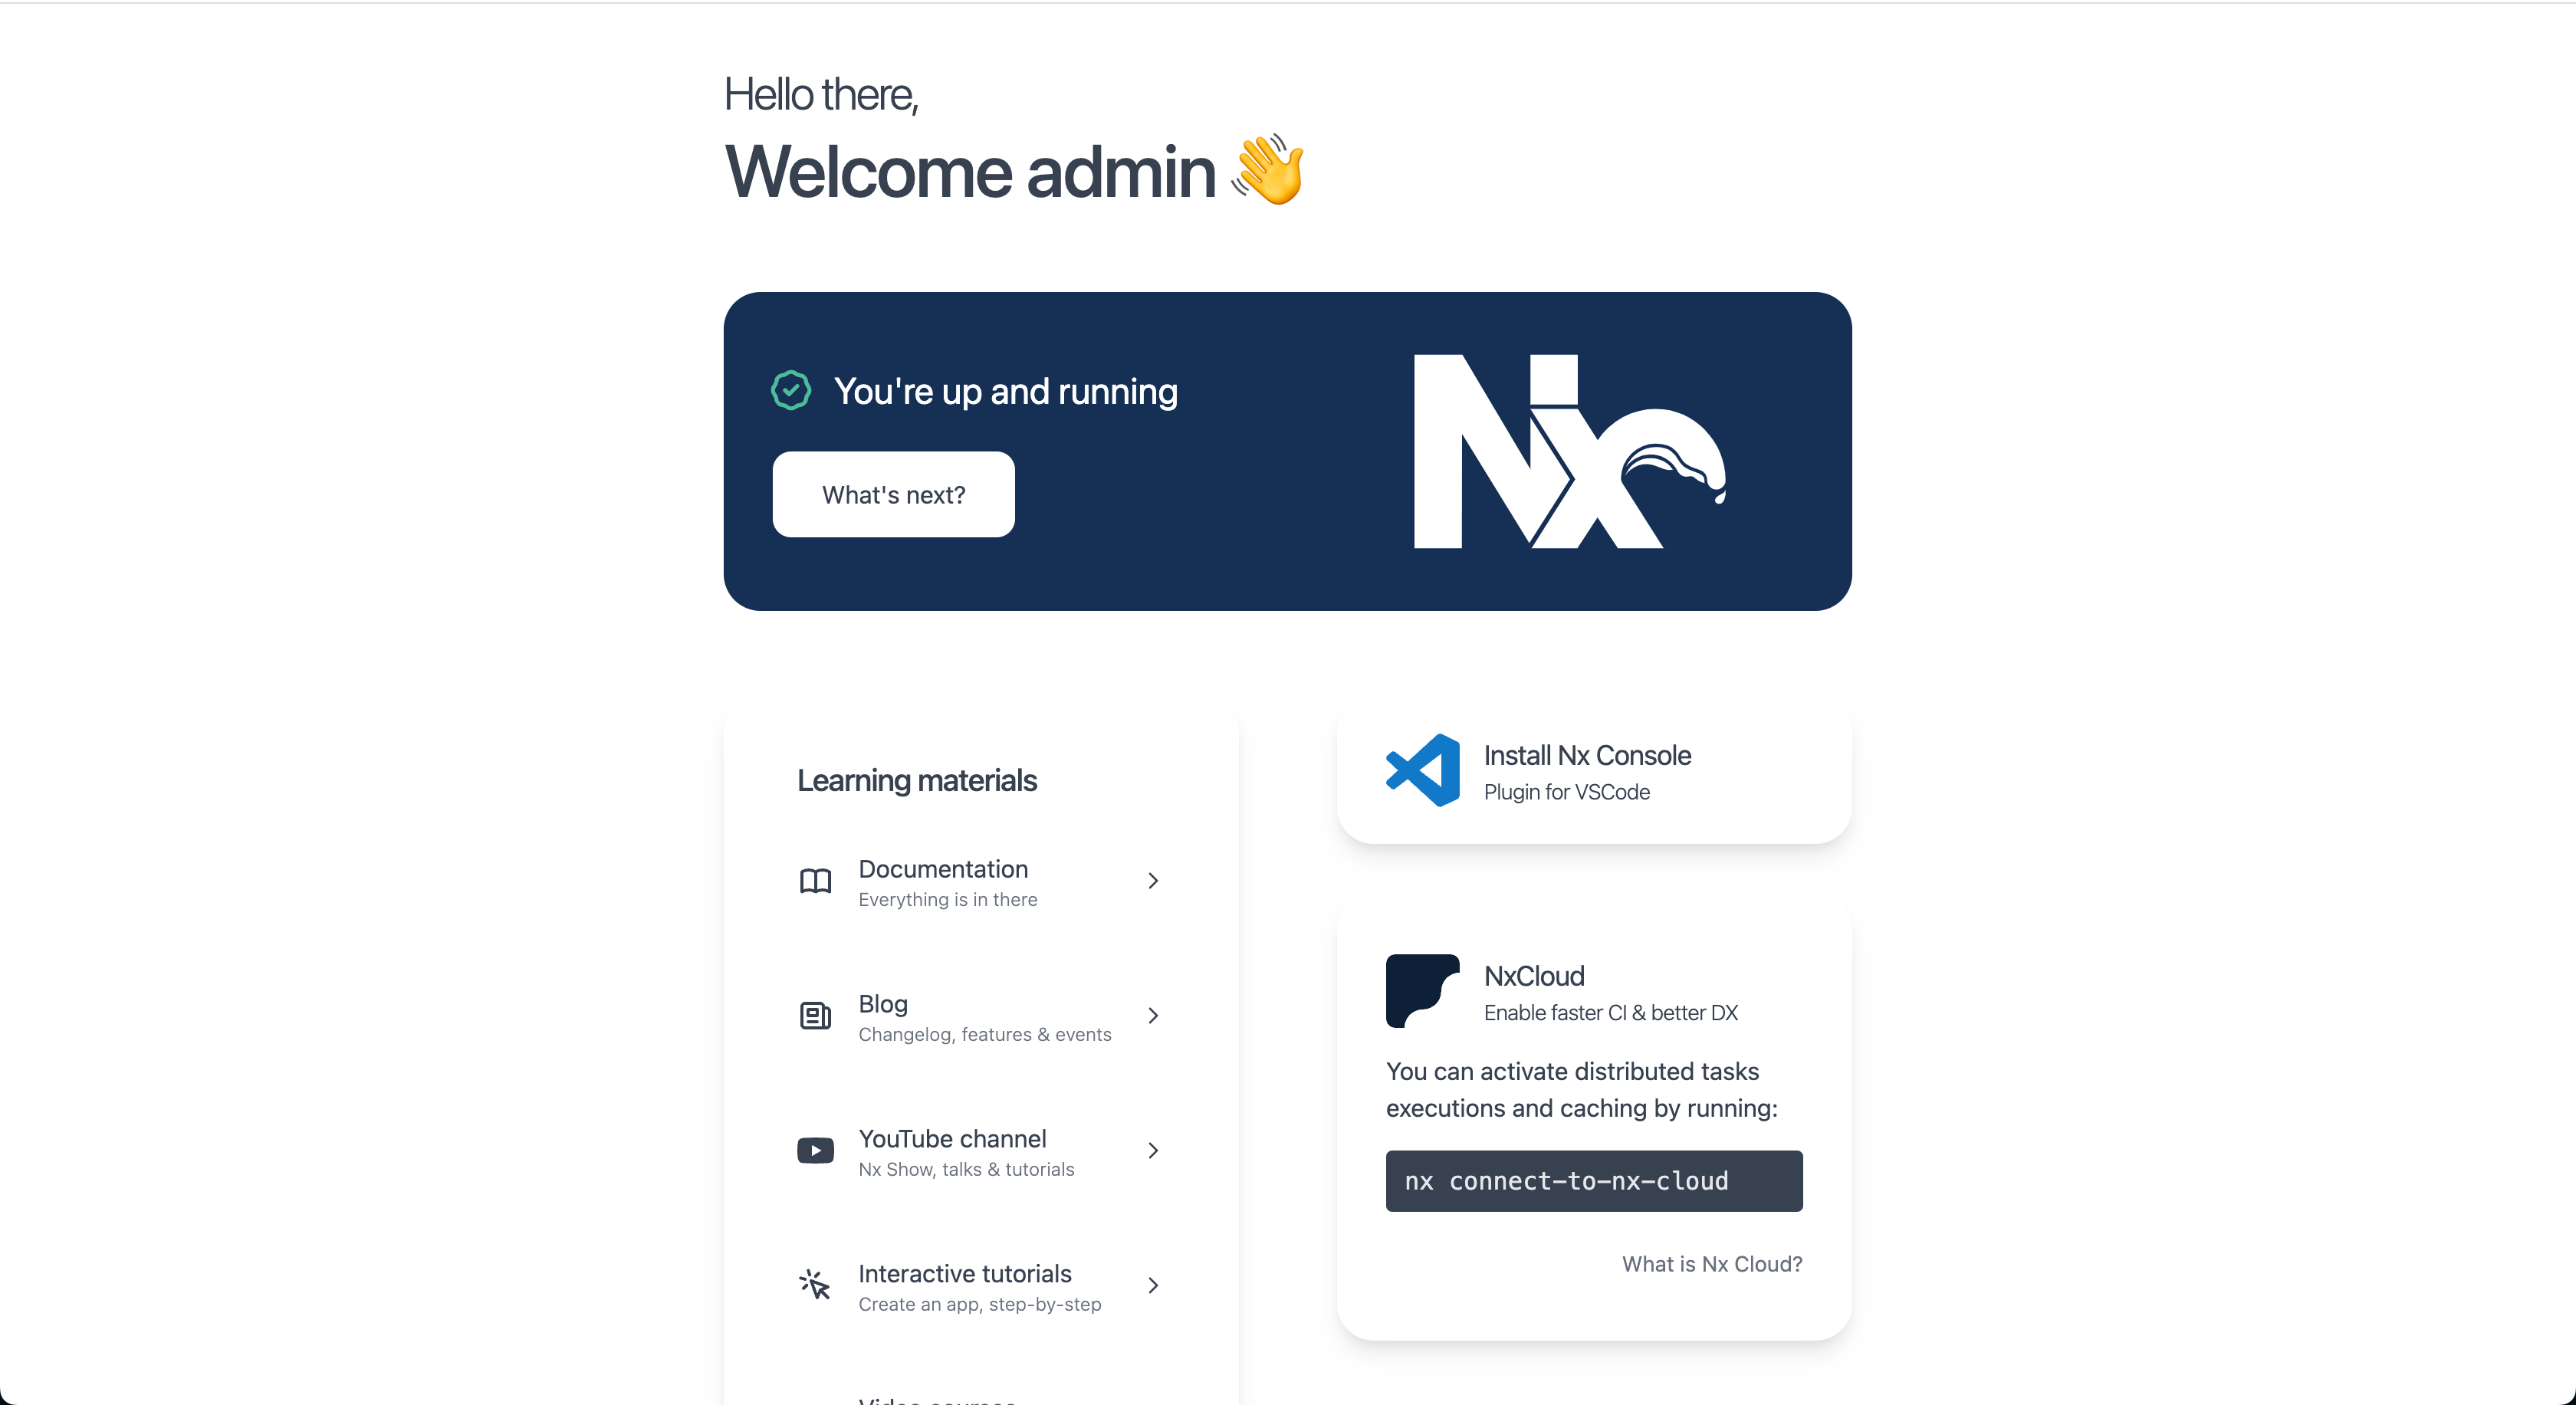
Task: Click the waving hand emoji
Action: tap(1268, 169)
